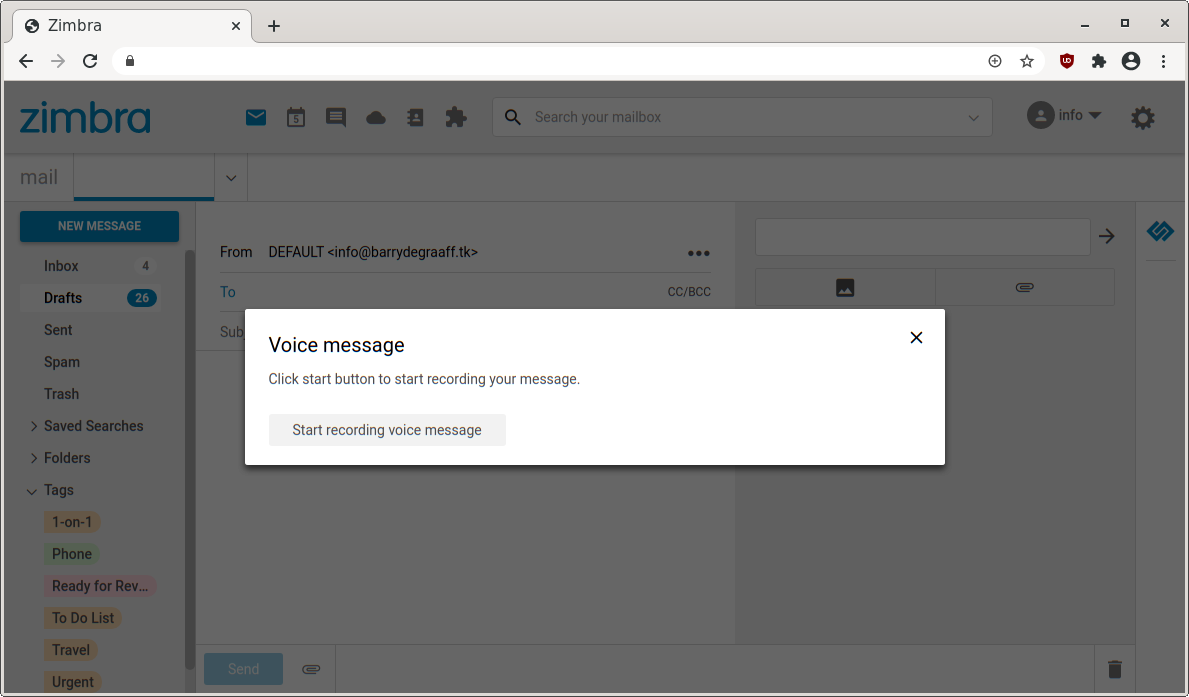The image size is (1189, 697).
Task: Select the Phone tag
Action: 72,554
